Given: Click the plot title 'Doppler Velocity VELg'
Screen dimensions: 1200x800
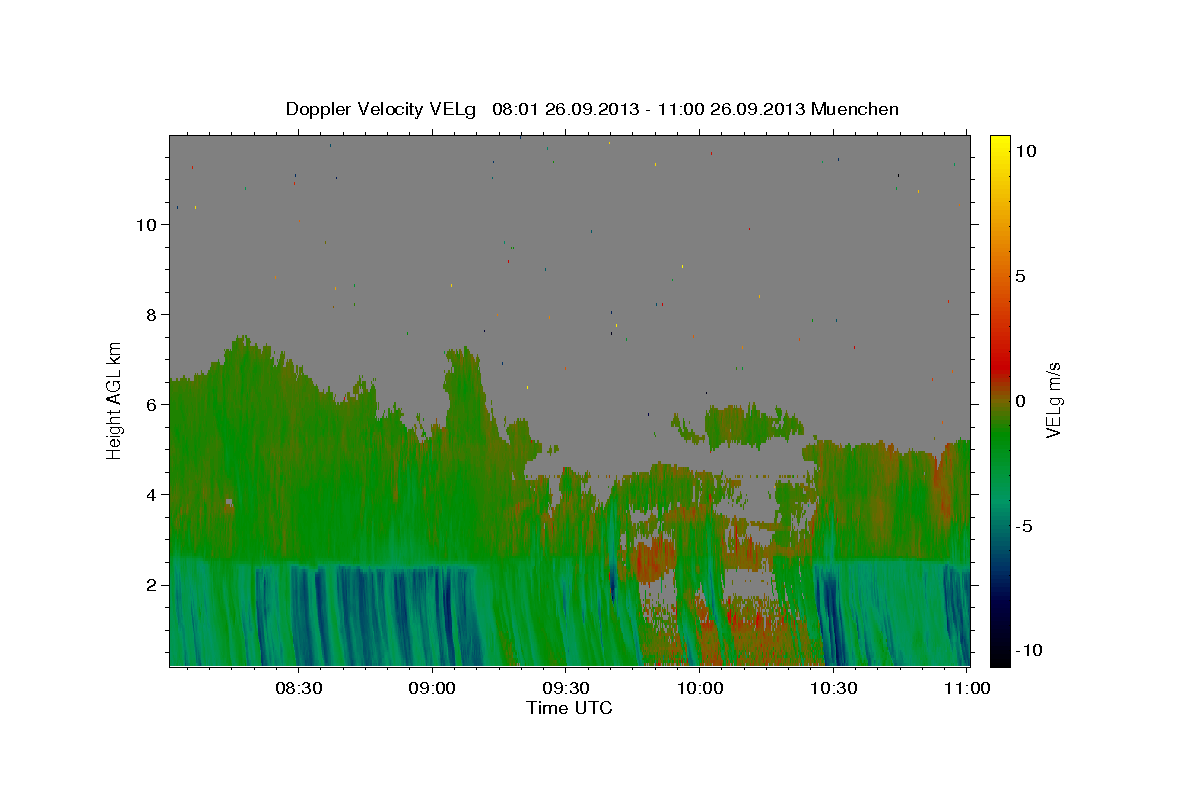Looking at the screenshot, I should (x=382, y=109).
